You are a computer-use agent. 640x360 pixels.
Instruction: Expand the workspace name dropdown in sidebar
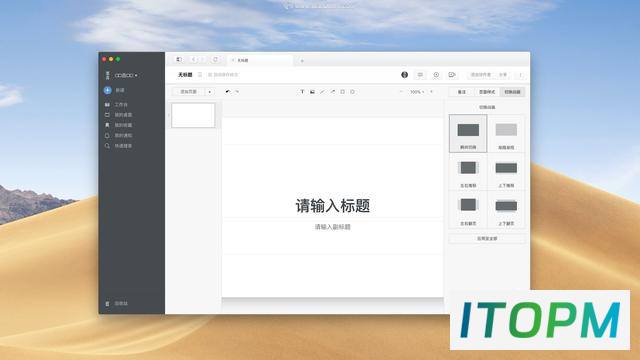(126, 76)
